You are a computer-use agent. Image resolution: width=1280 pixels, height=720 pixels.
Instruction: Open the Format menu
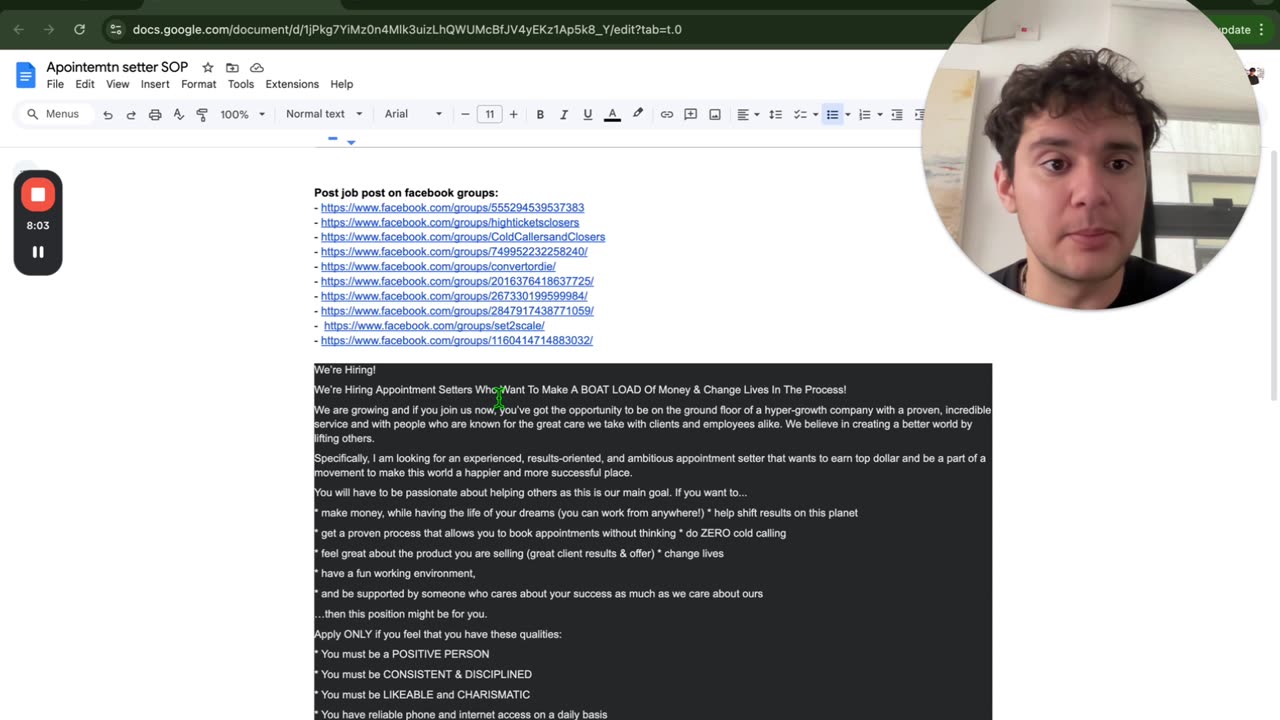point(198,84)
